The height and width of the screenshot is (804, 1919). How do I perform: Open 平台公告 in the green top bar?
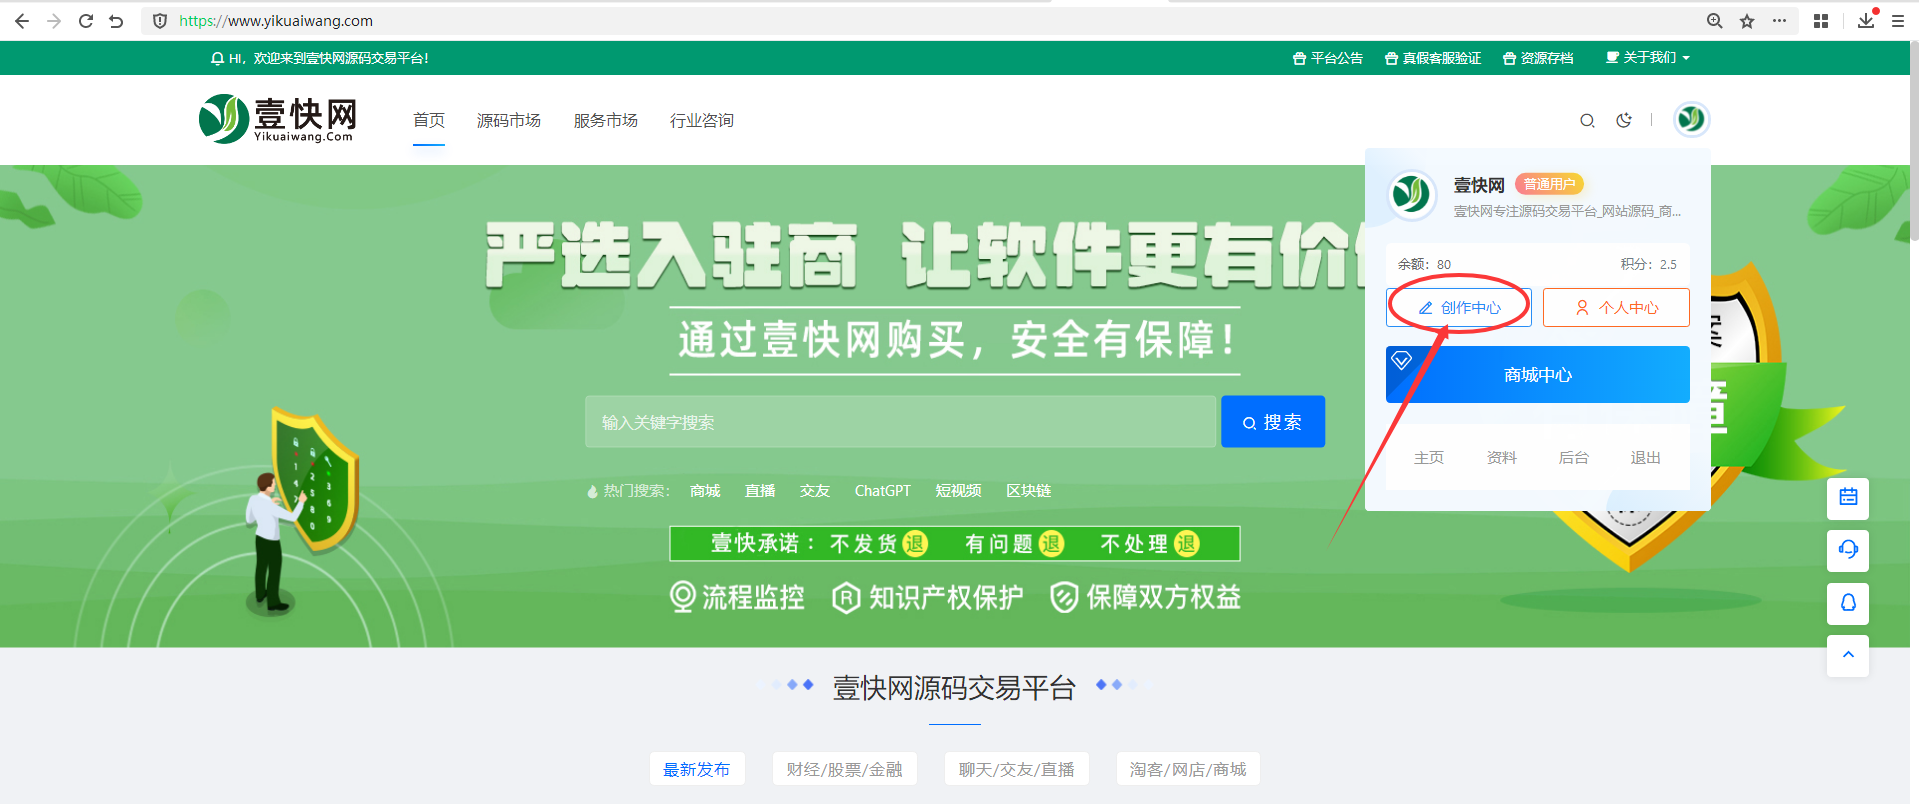(x=1328, y=58)
